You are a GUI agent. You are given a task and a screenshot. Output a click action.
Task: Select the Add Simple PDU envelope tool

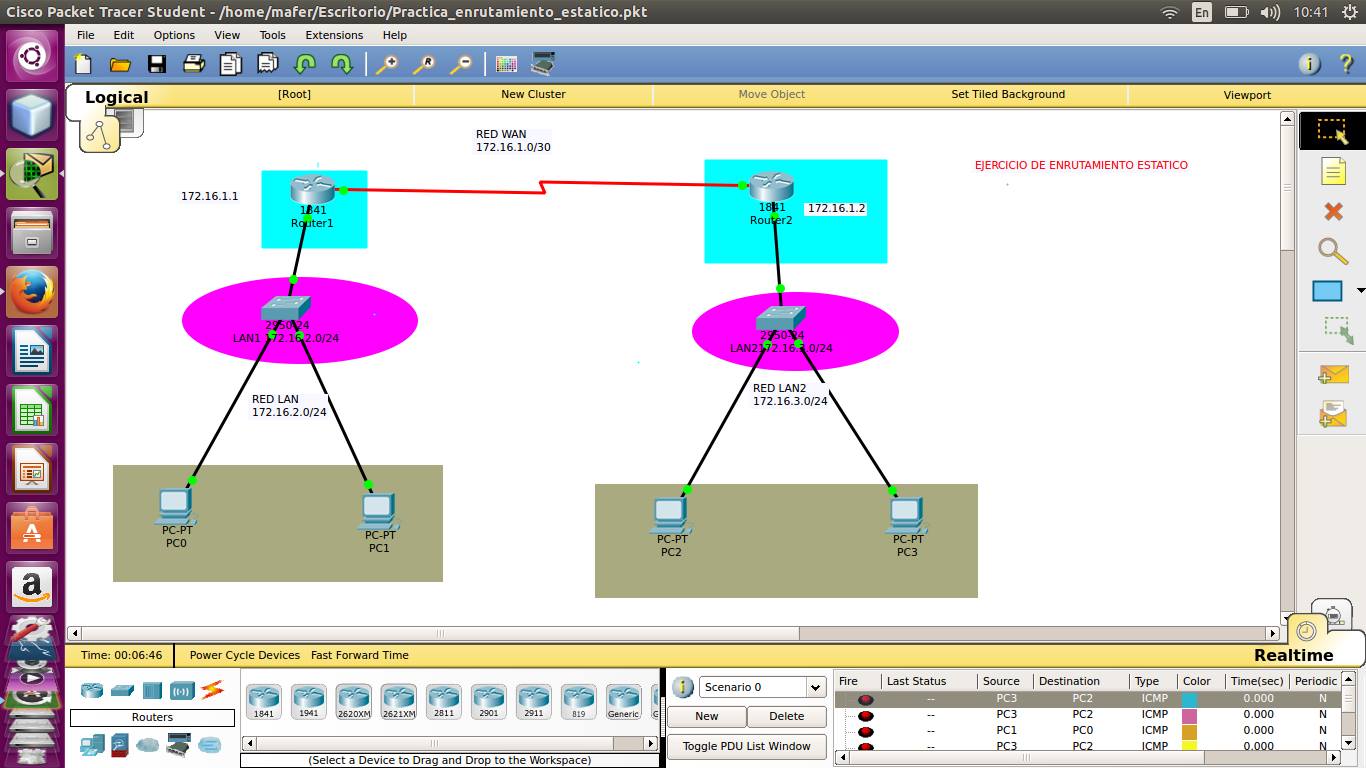coord(1333,374)
